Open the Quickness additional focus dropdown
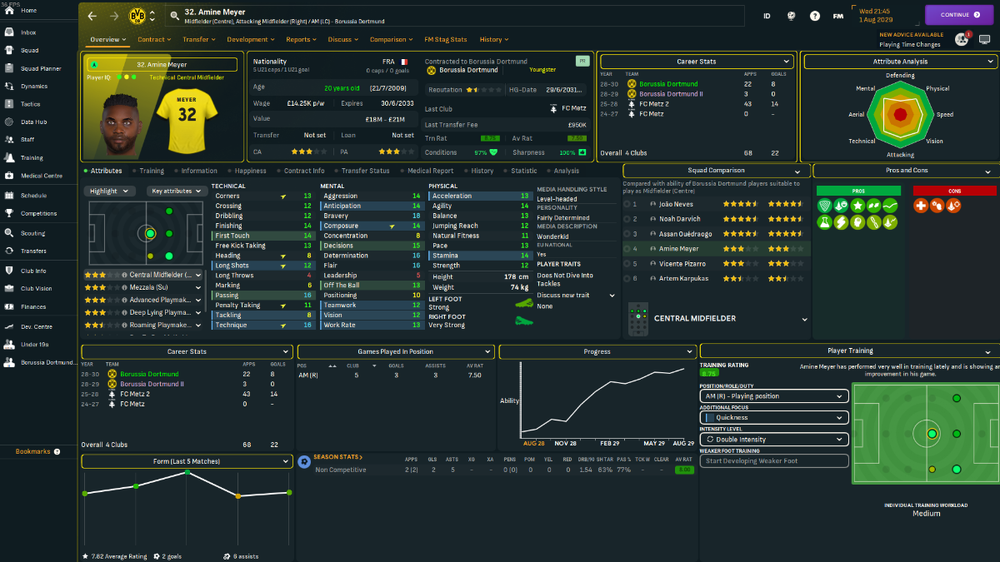Viewport: 1000px width, 562px height. (774, 417)
